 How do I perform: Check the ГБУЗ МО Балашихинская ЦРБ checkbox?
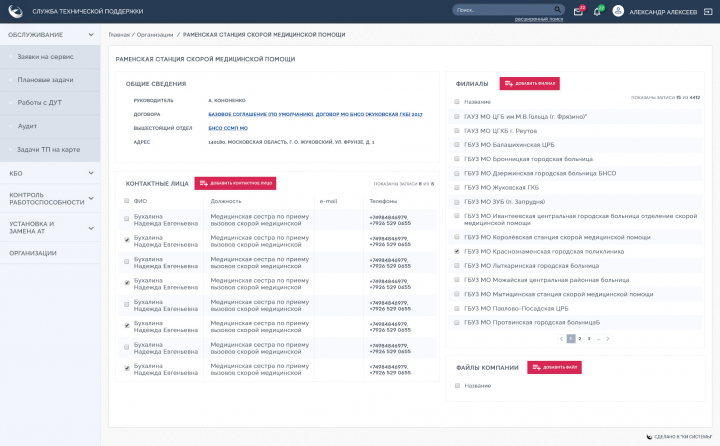tap(457, 145)
